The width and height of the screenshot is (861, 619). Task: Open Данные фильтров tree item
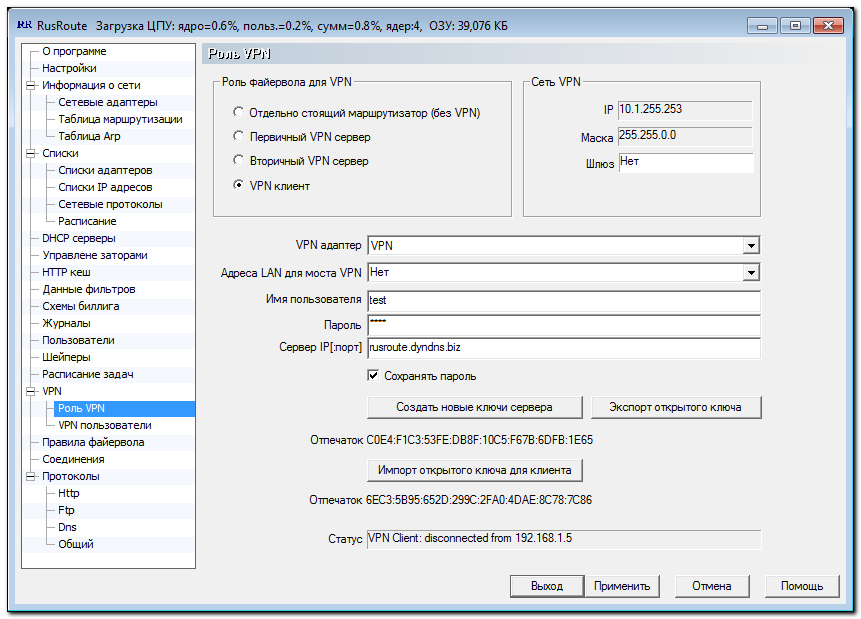tap(88, 289)
